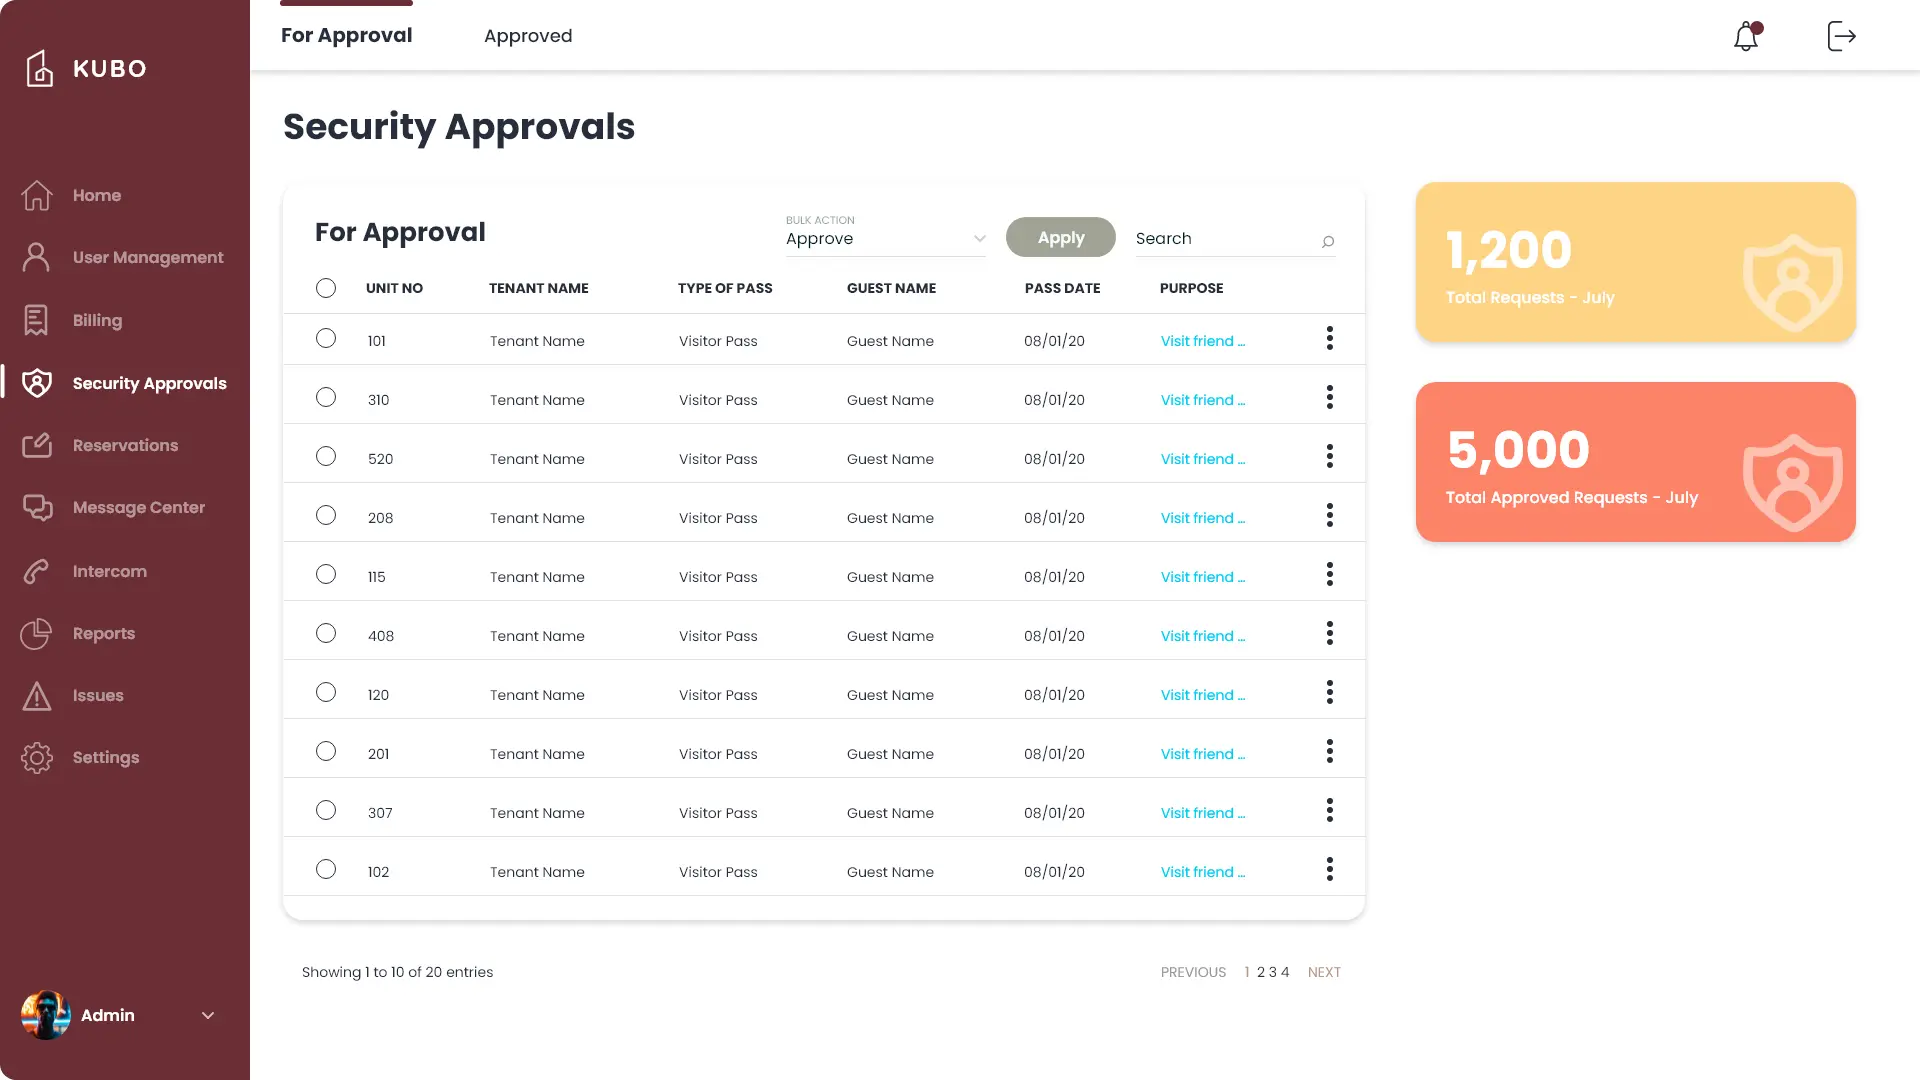Screen dimensions: 1920x1080
Task: Open the Issues warning icon
Action: [36, 696]
